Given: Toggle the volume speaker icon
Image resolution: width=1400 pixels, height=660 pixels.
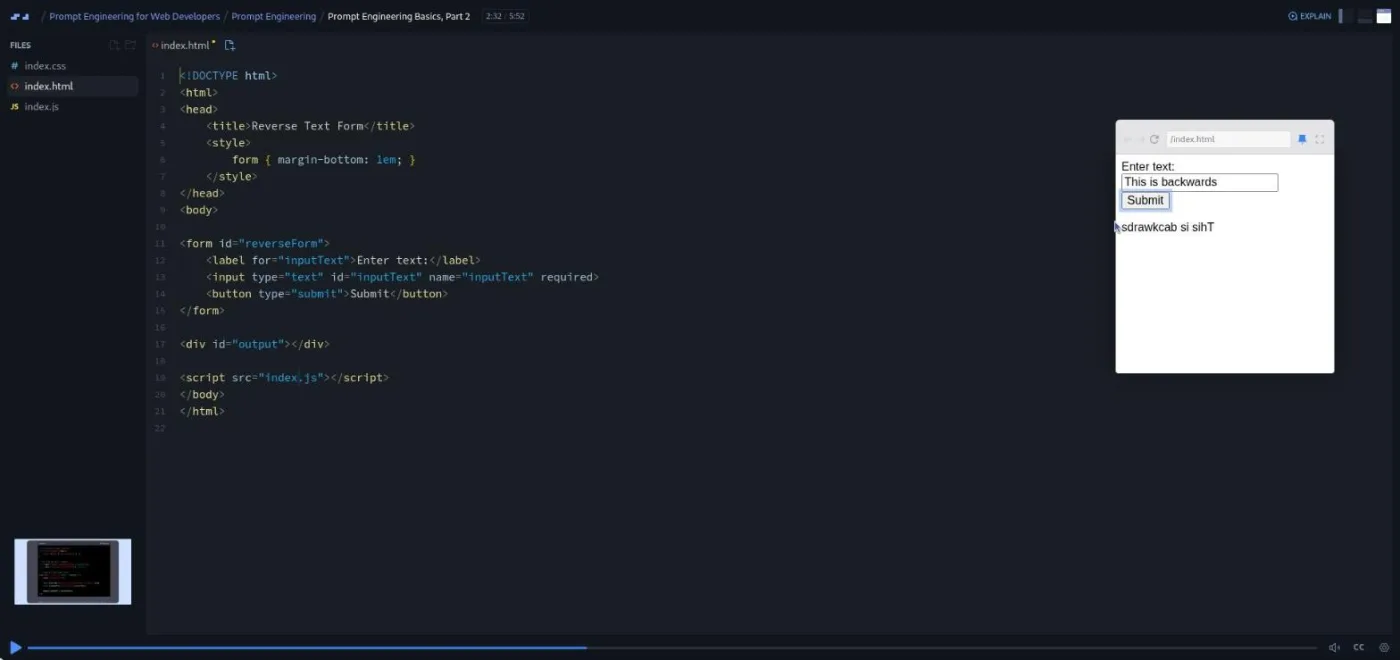Looking at the screenshot, I should point(1334,648).
